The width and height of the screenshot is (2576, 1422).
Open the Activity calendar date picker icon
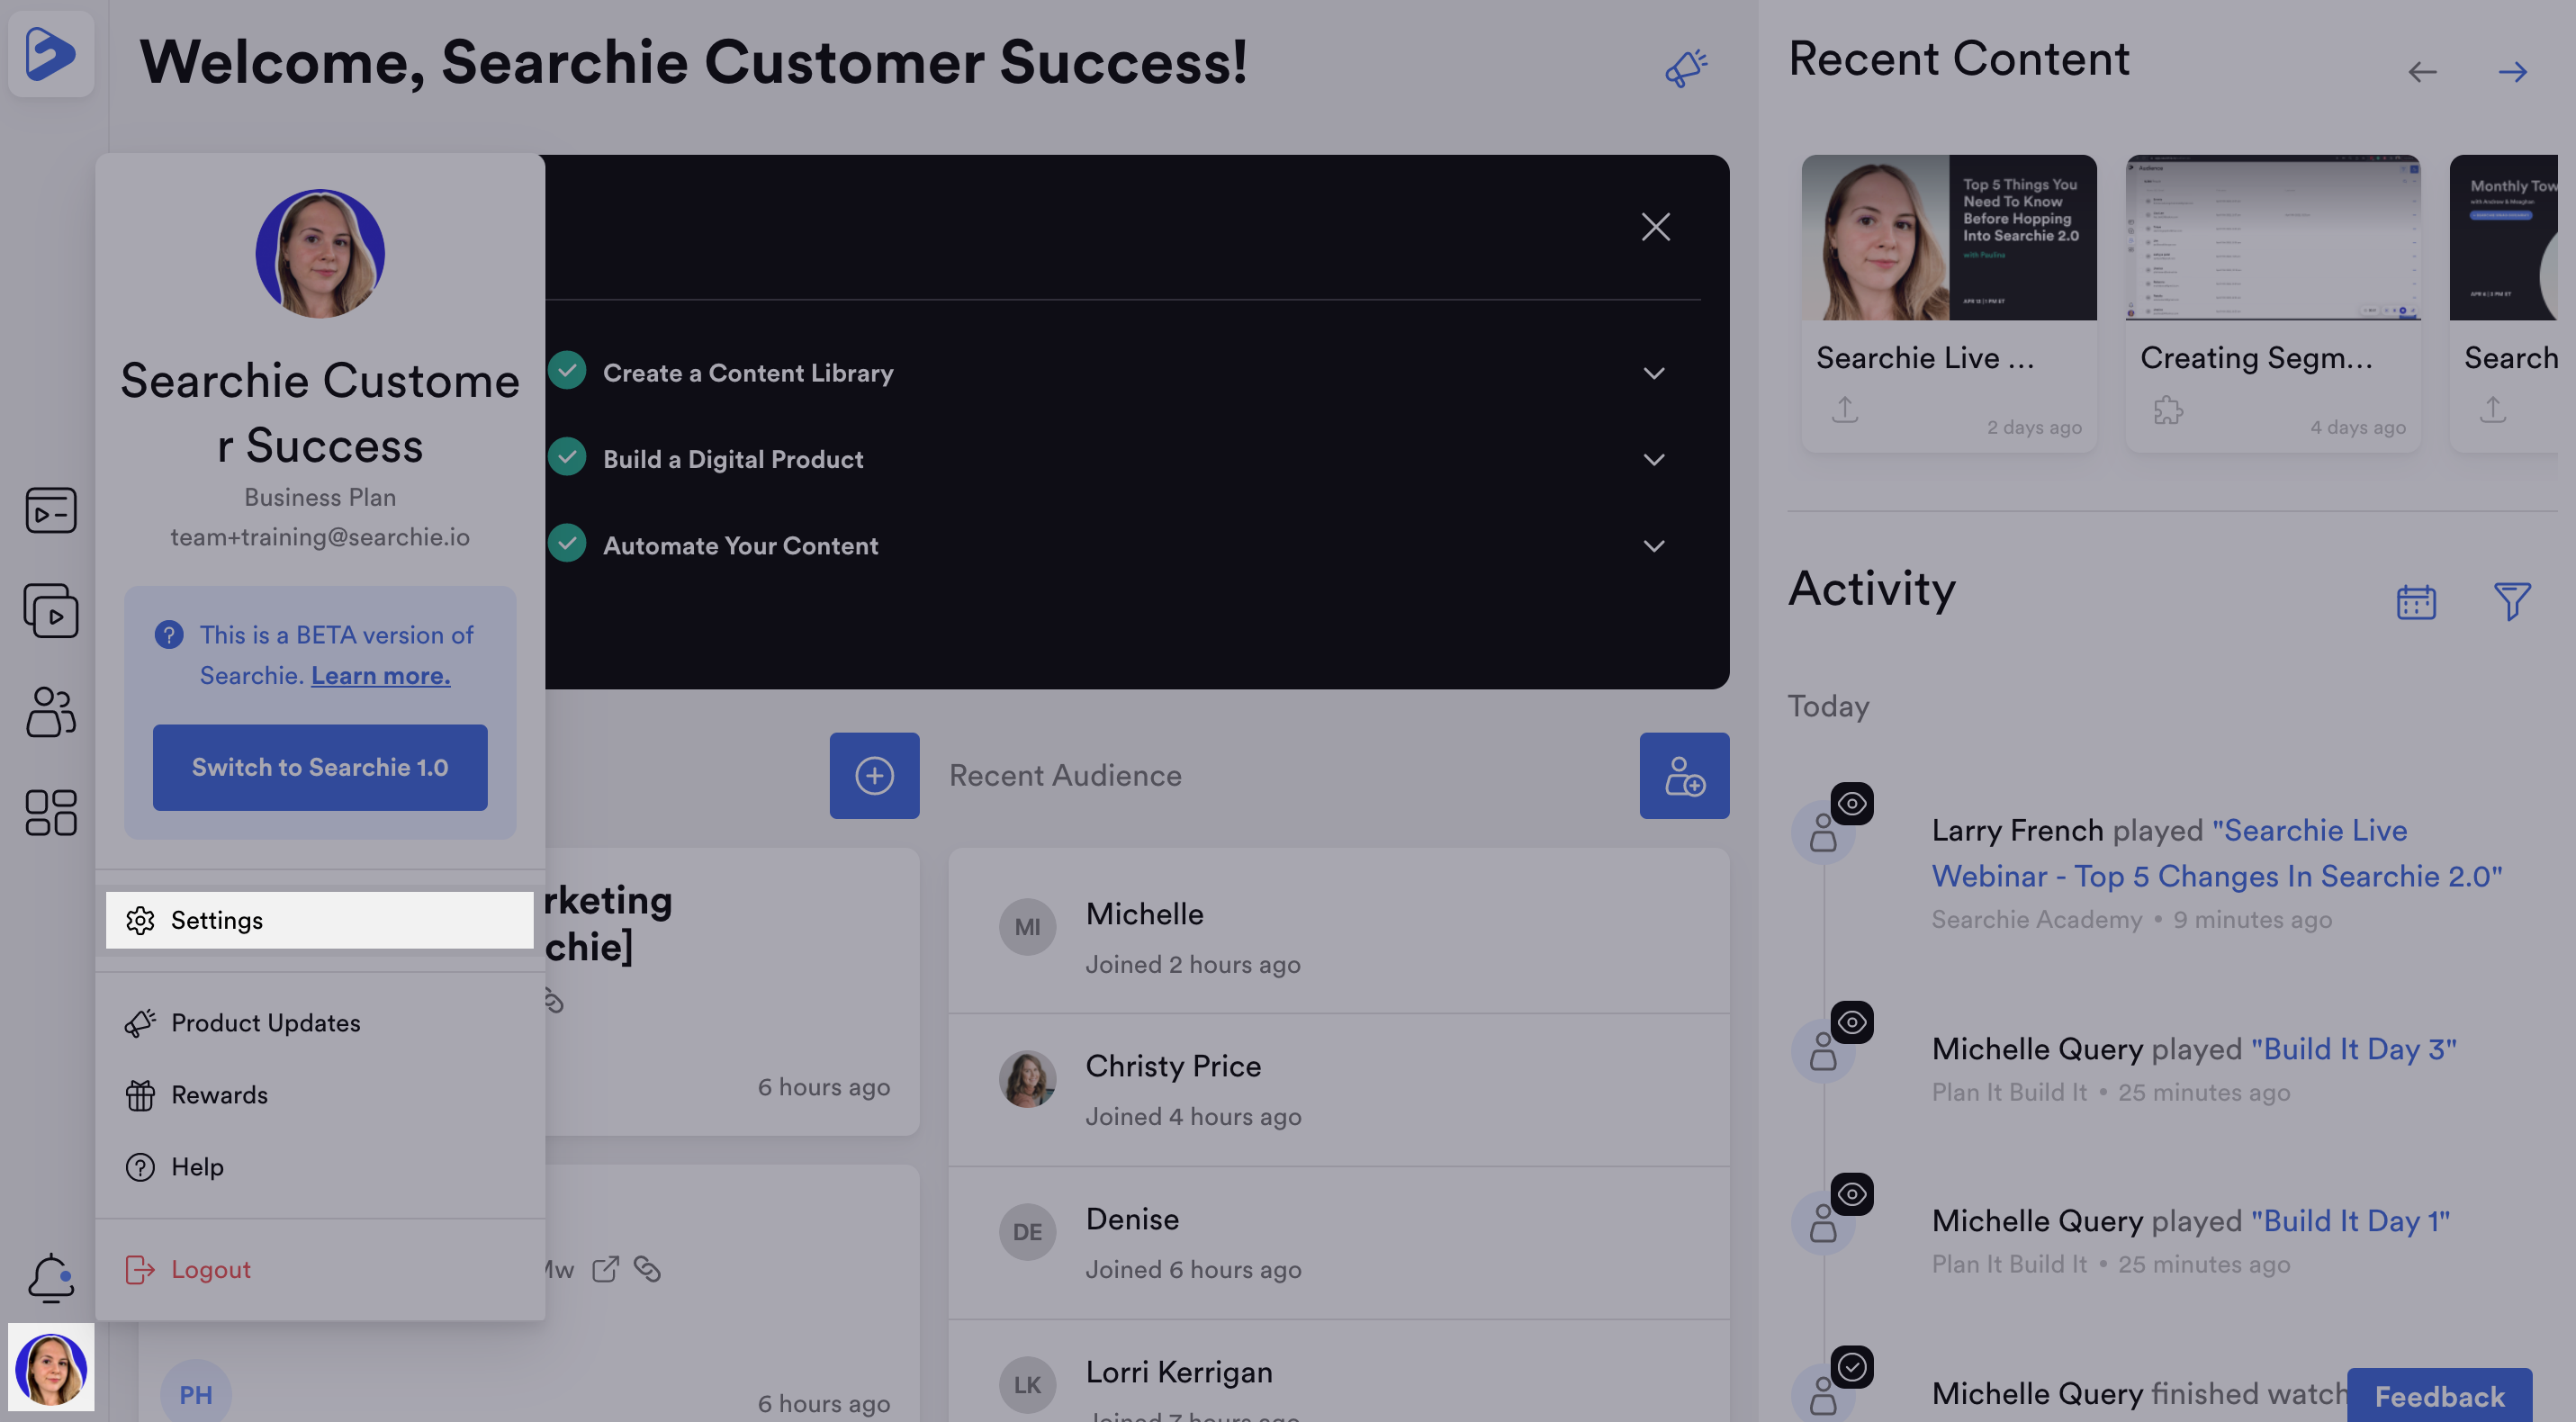(2416, 602)
